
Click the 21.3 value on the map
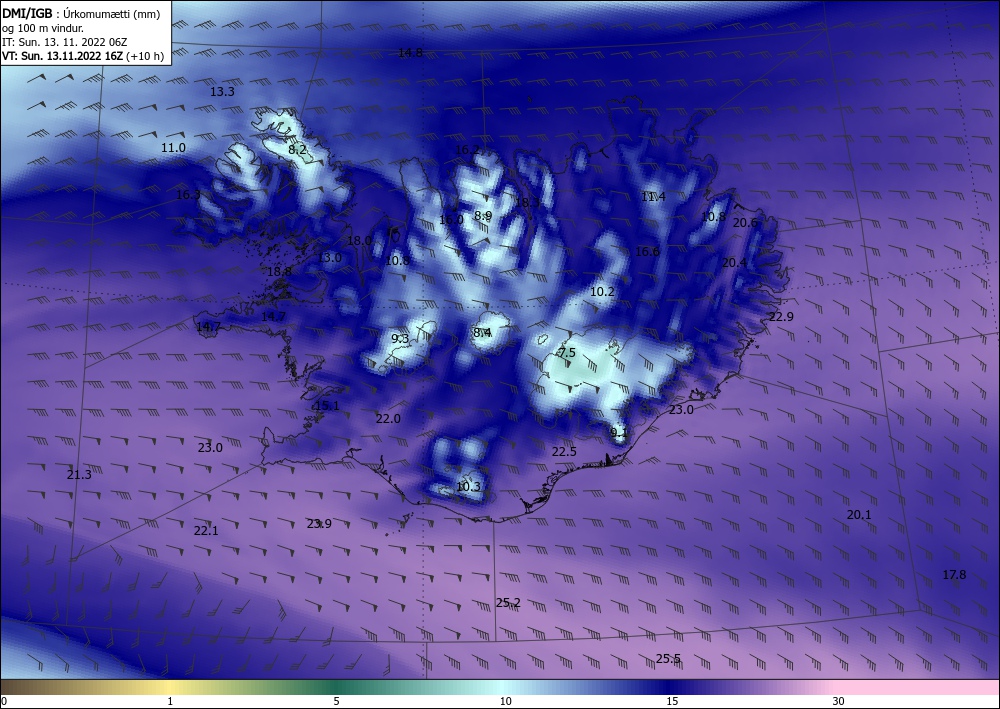(79, 474)
